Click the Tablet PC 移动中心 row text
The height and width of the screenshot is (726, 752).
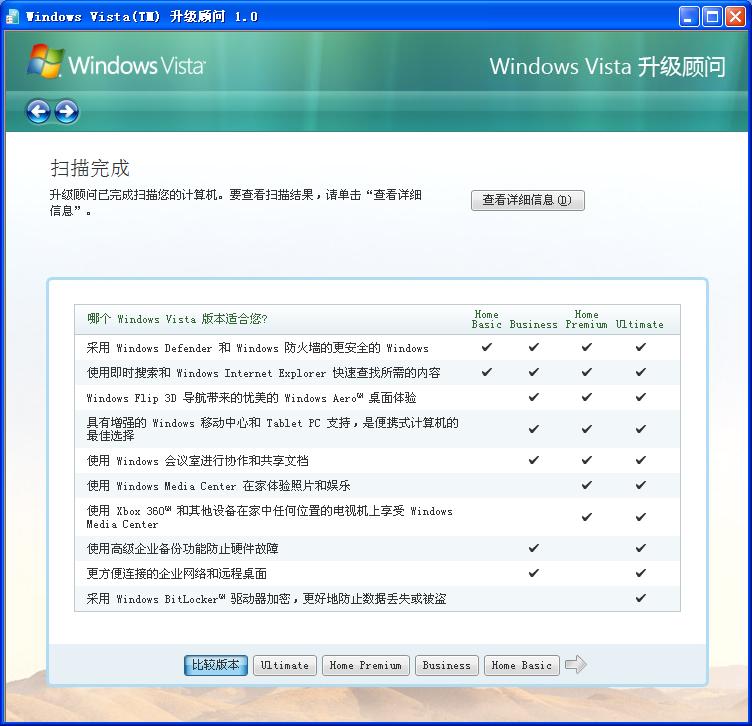(x=272, y=429)
